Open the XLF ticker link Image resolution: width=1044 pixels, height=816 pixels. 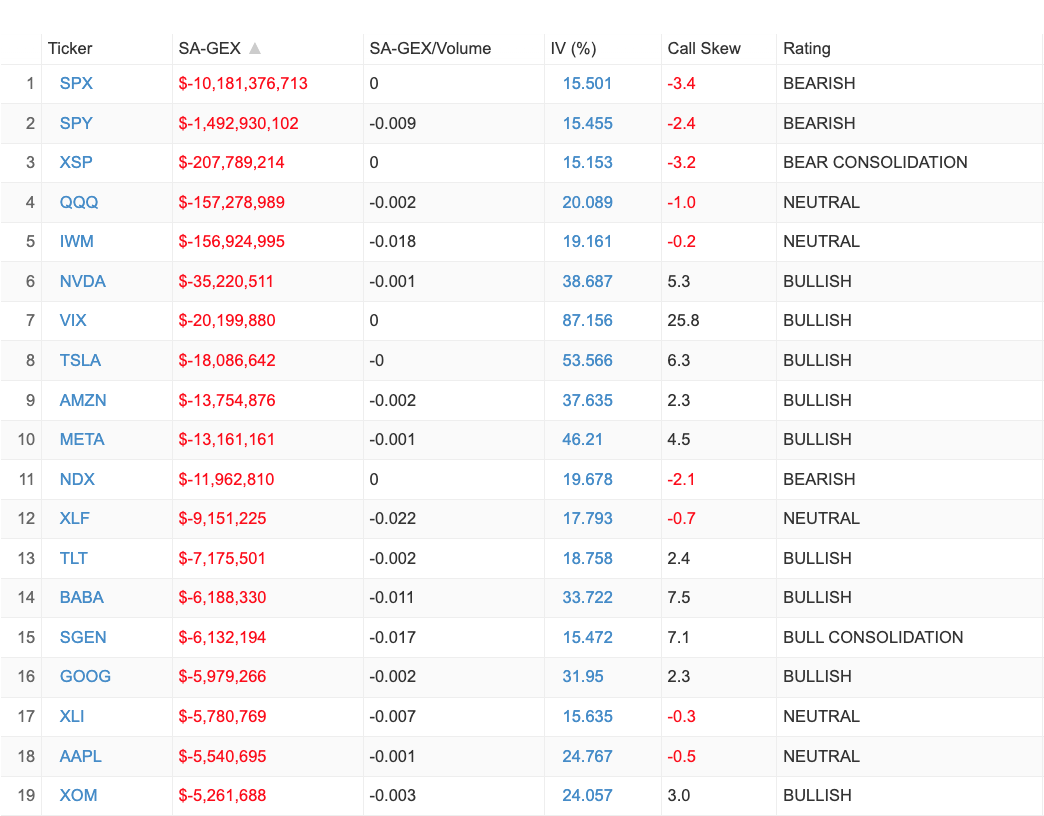coord(75,518)
